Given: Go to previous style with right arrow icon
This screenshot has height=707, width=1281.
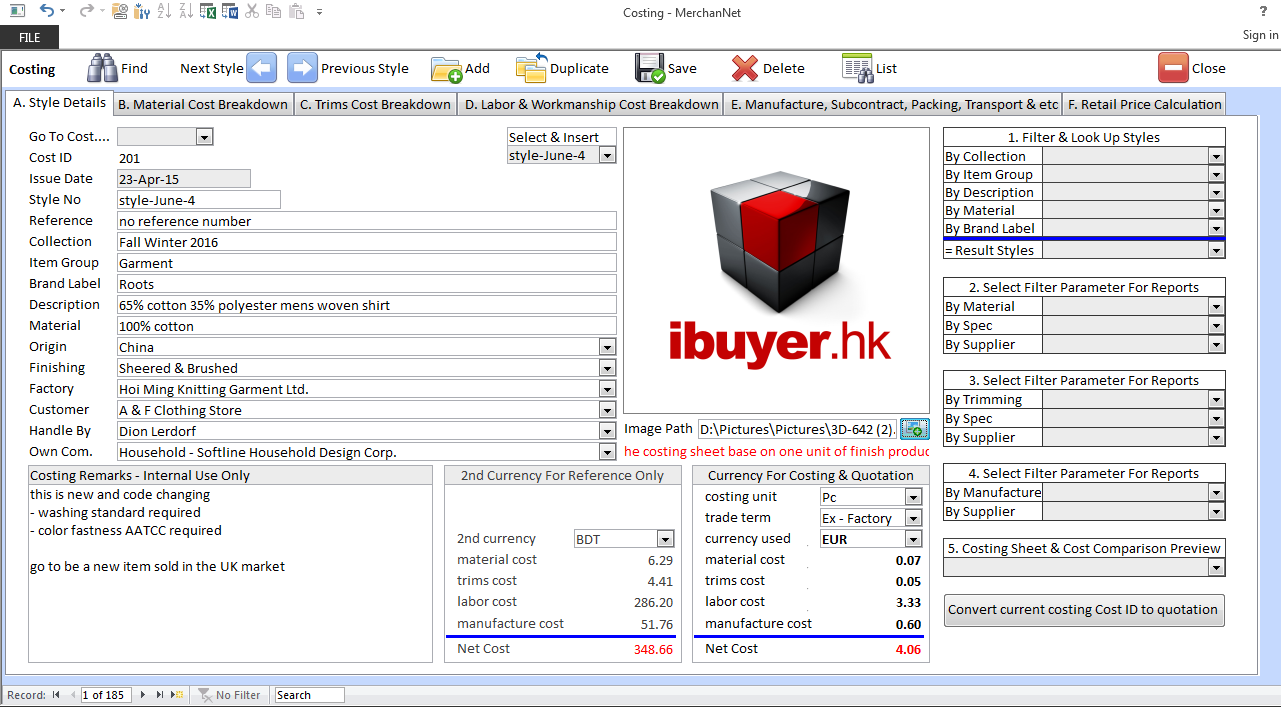Looking at the screenshot, I should pos(302,68).
